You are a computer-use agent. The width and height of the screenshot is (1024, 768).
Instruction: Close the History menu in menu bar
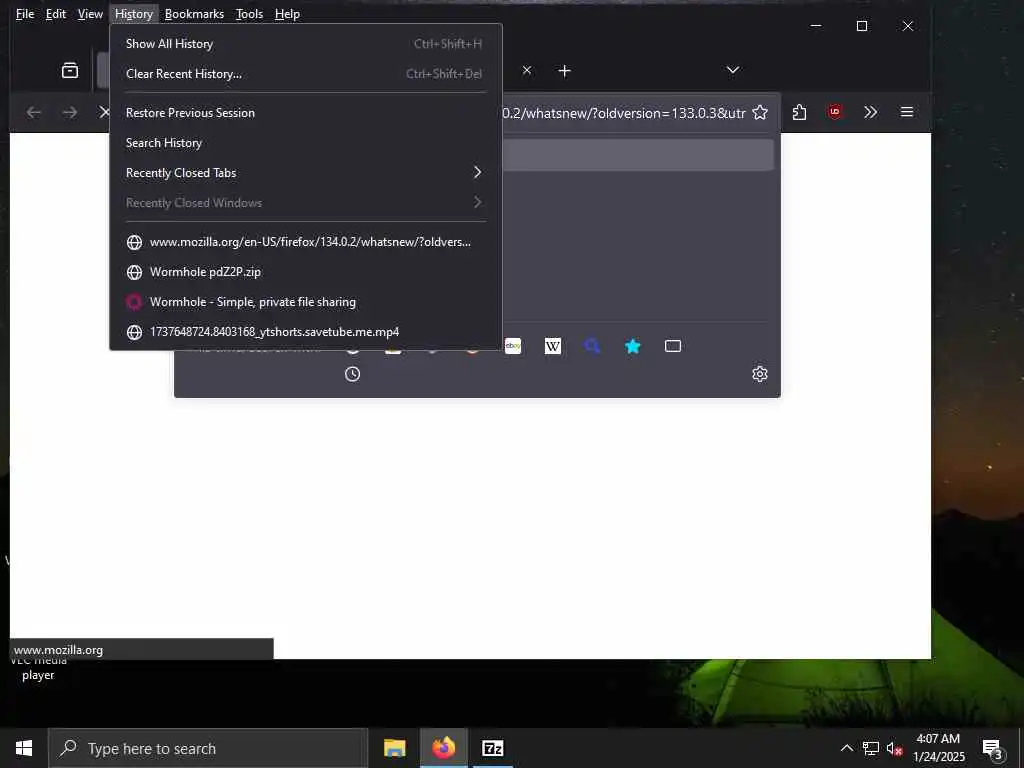[134, 14]
